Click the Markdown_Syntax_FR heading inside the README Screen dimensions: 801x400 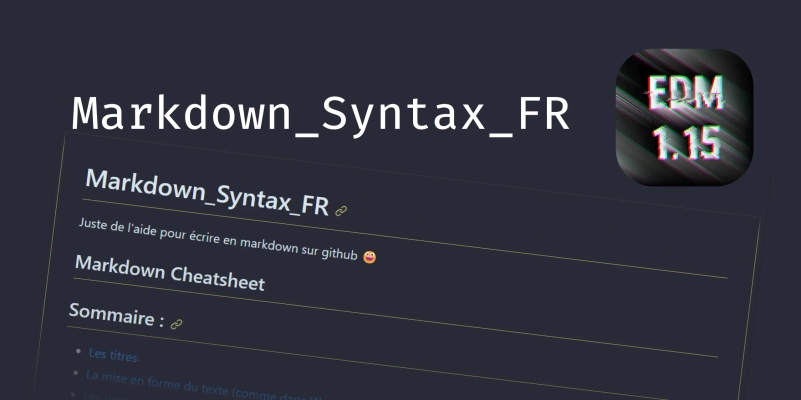[207, 192]
